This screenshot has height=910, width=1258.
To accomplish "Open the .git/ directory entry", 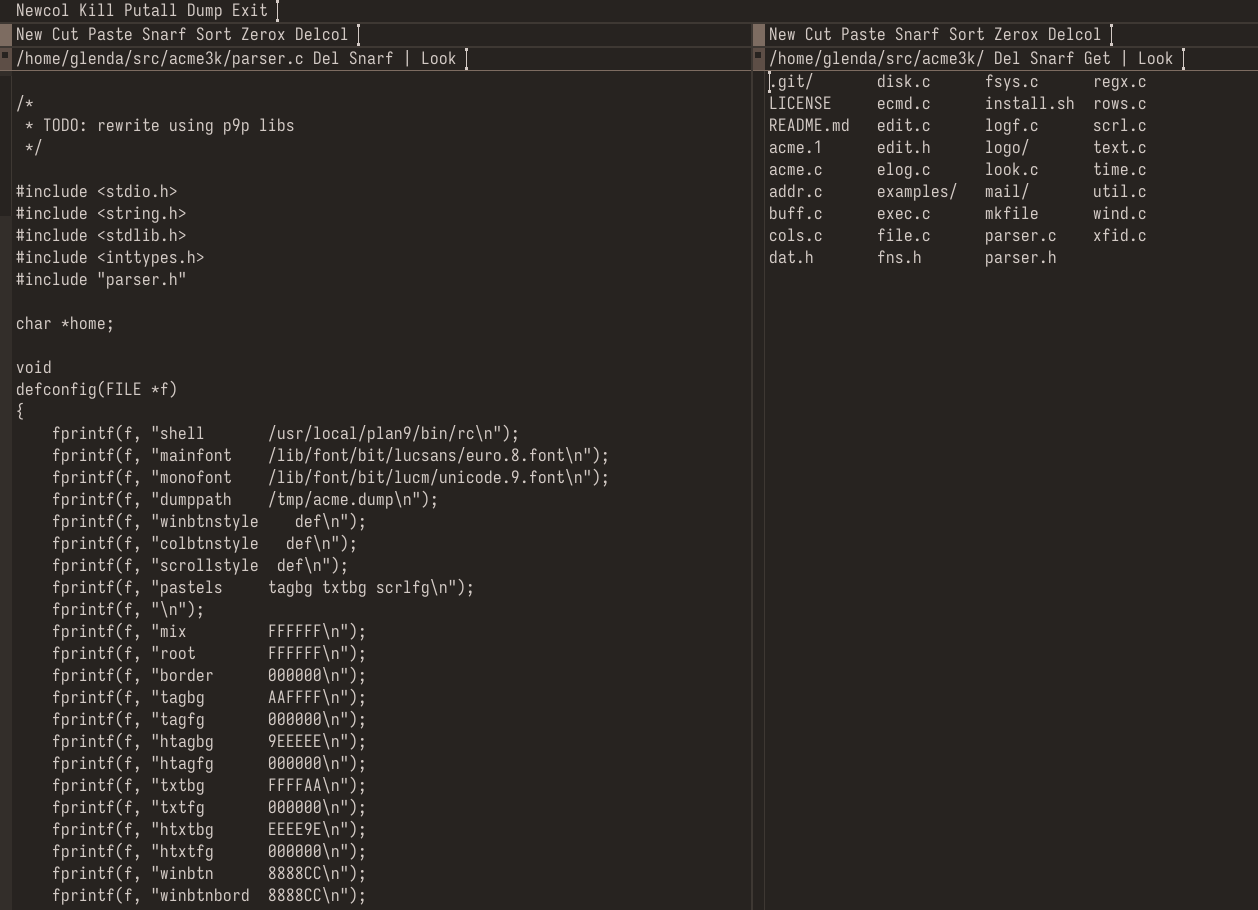I will (791, 82).
